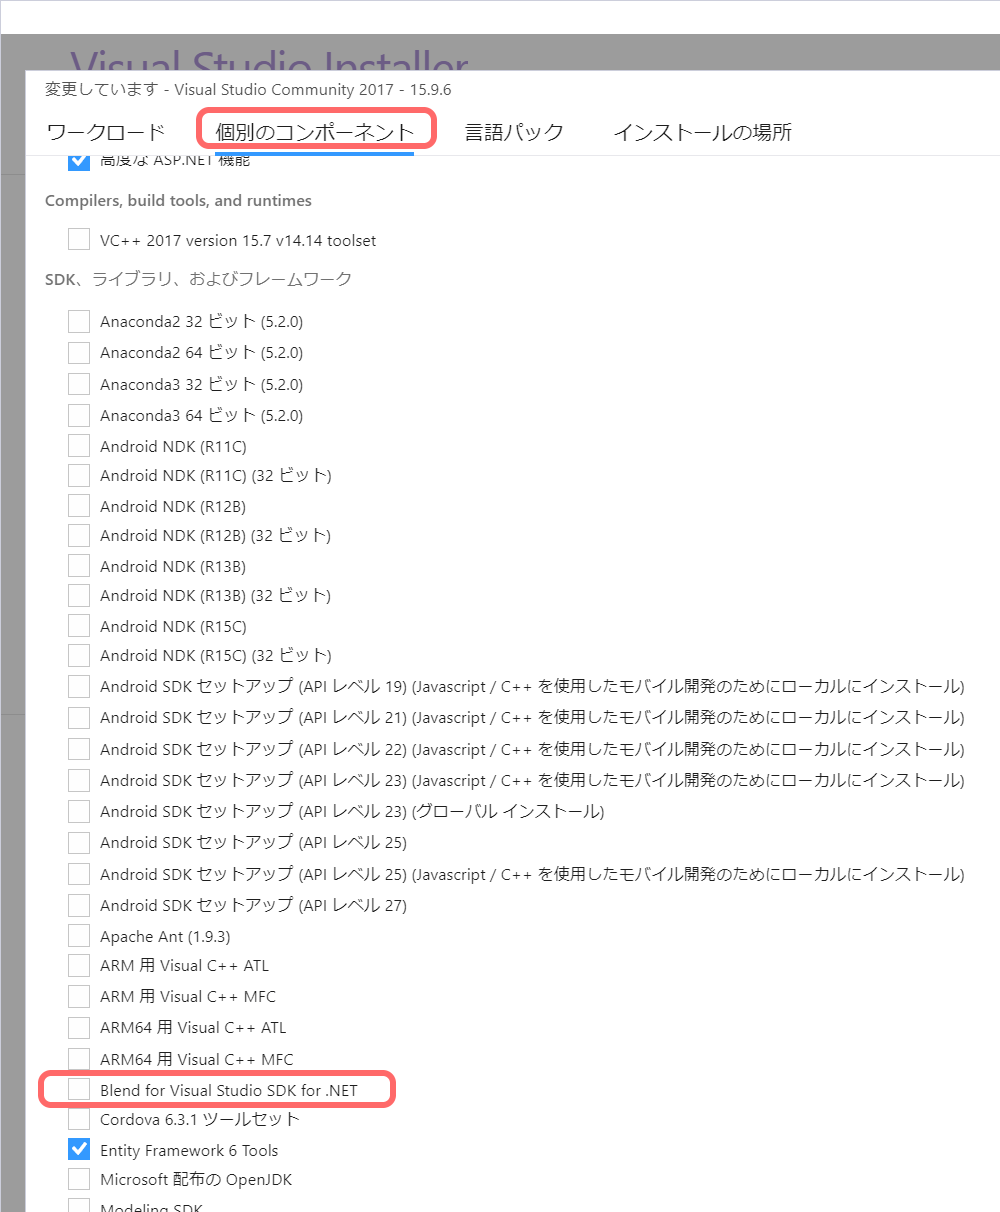Screen dimensions: 1000x1212
Task: Switch to the ワークロード tab
Action: coord(102,131)
